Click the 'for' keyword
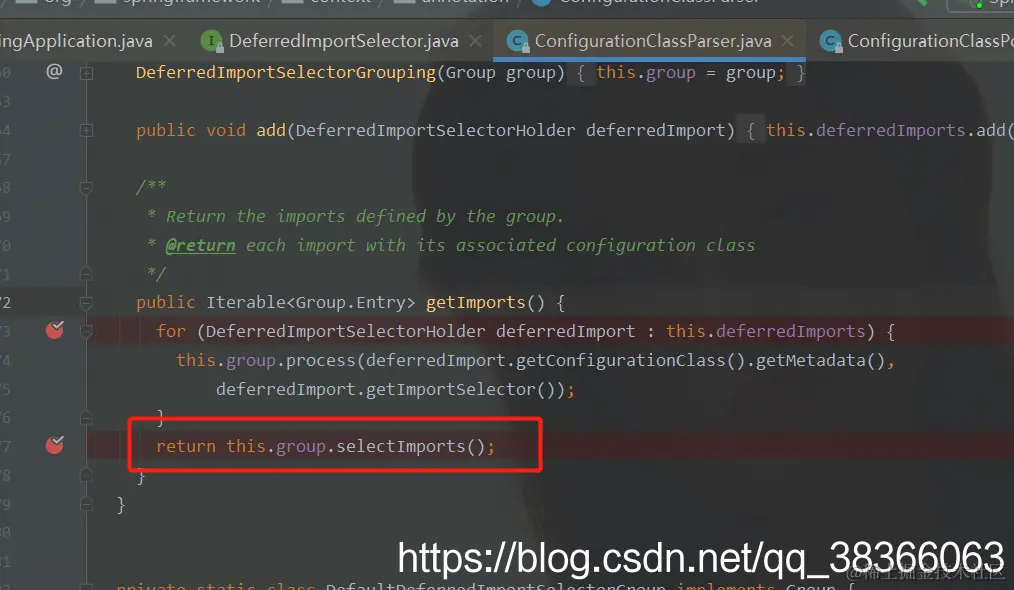Image resolution: width=1014 pixels, height=590 pixels. pos(171,332)
